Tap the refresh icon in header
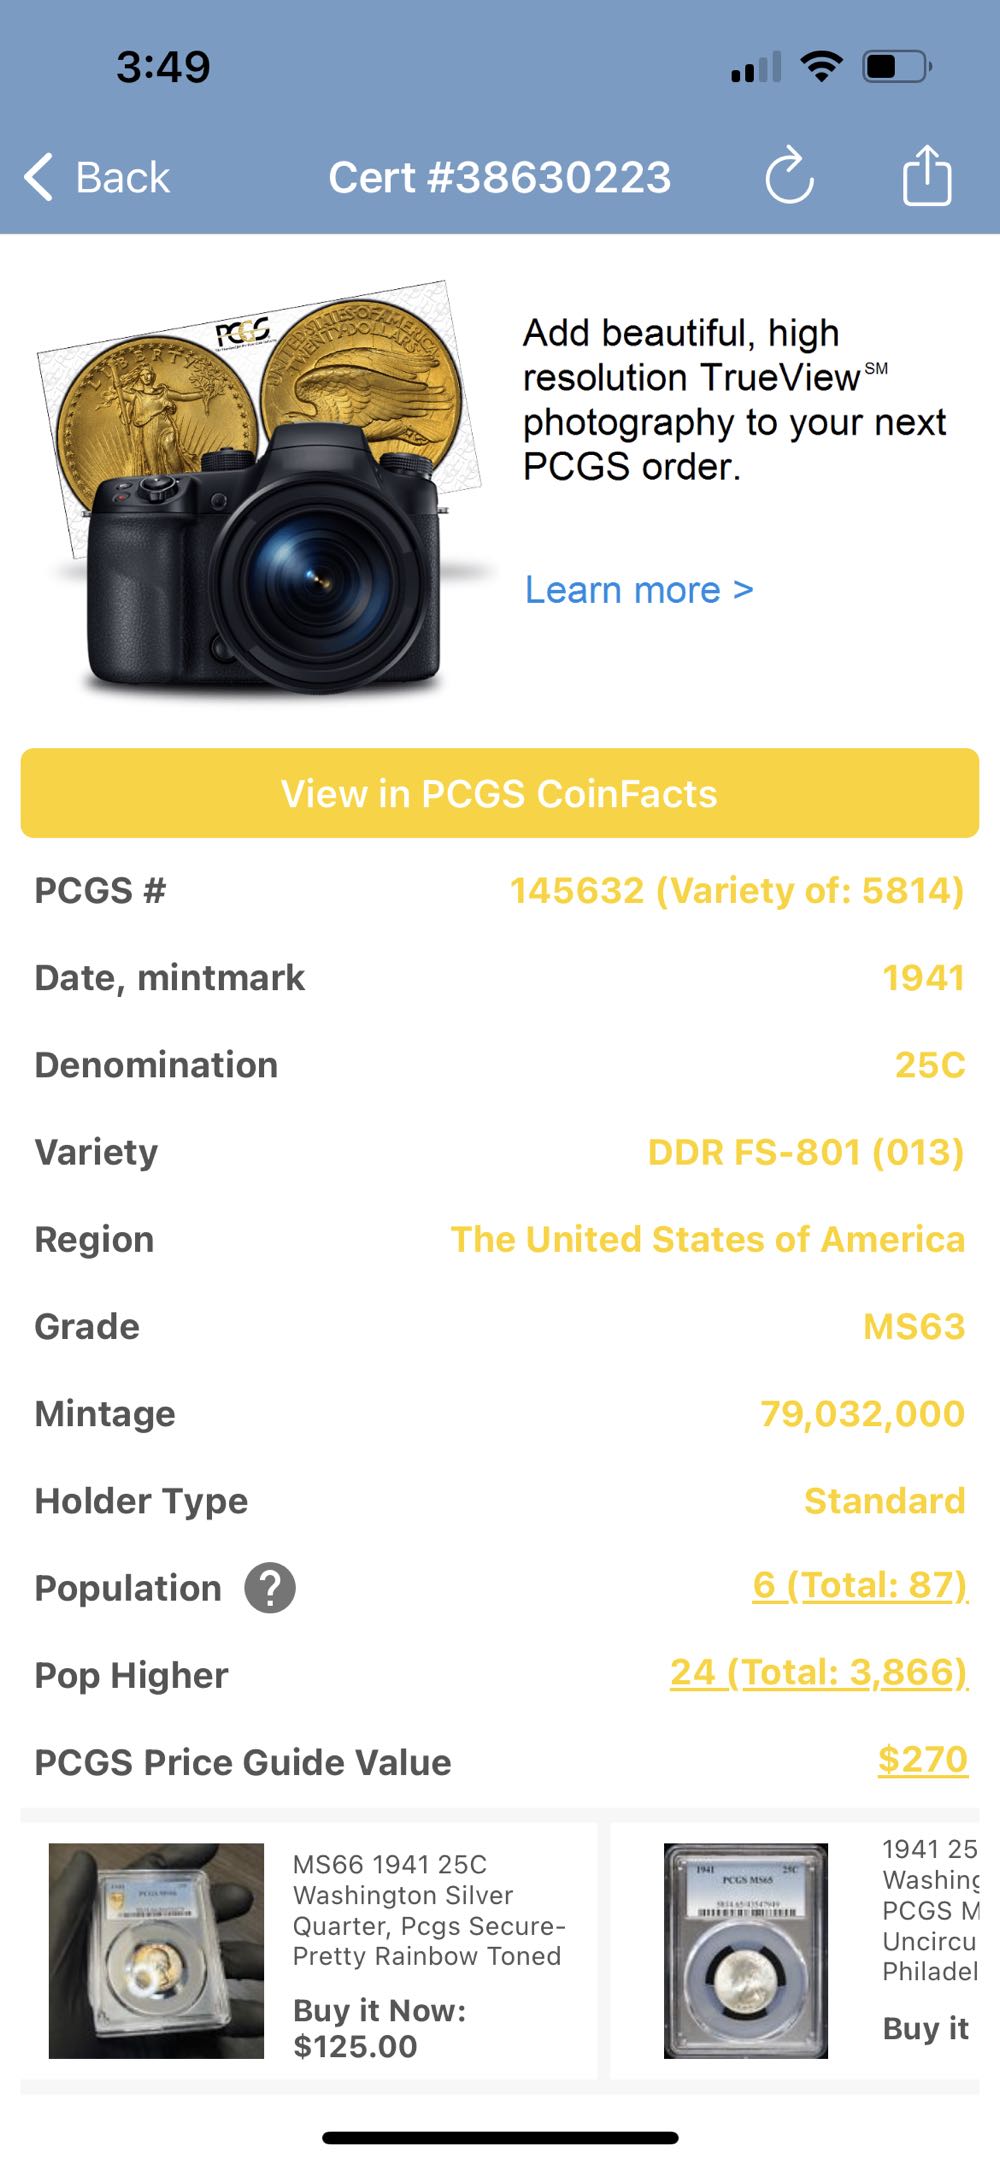Screen dimensions: 1000x2165 click(x=789, y=177)
